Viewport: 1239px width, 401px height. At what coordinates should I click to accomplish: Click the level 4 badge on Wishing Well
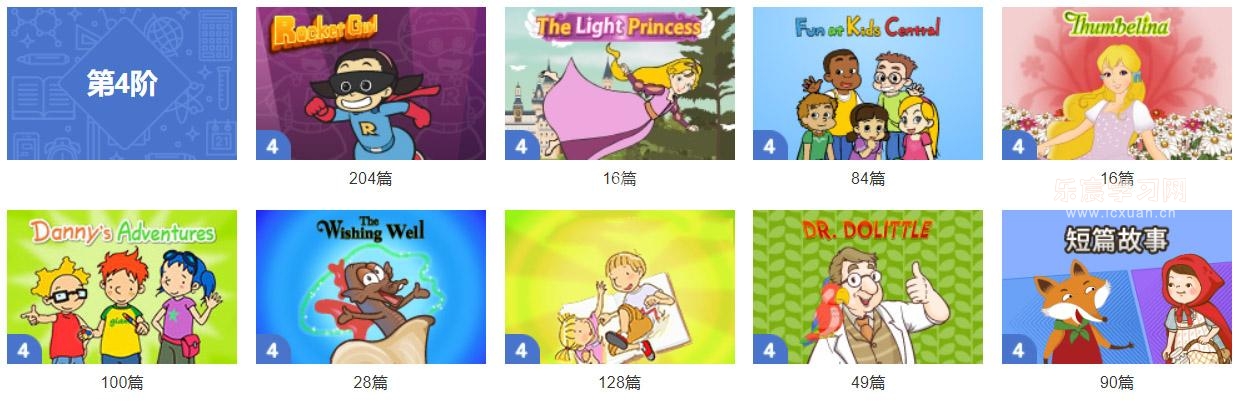[272, 349]
